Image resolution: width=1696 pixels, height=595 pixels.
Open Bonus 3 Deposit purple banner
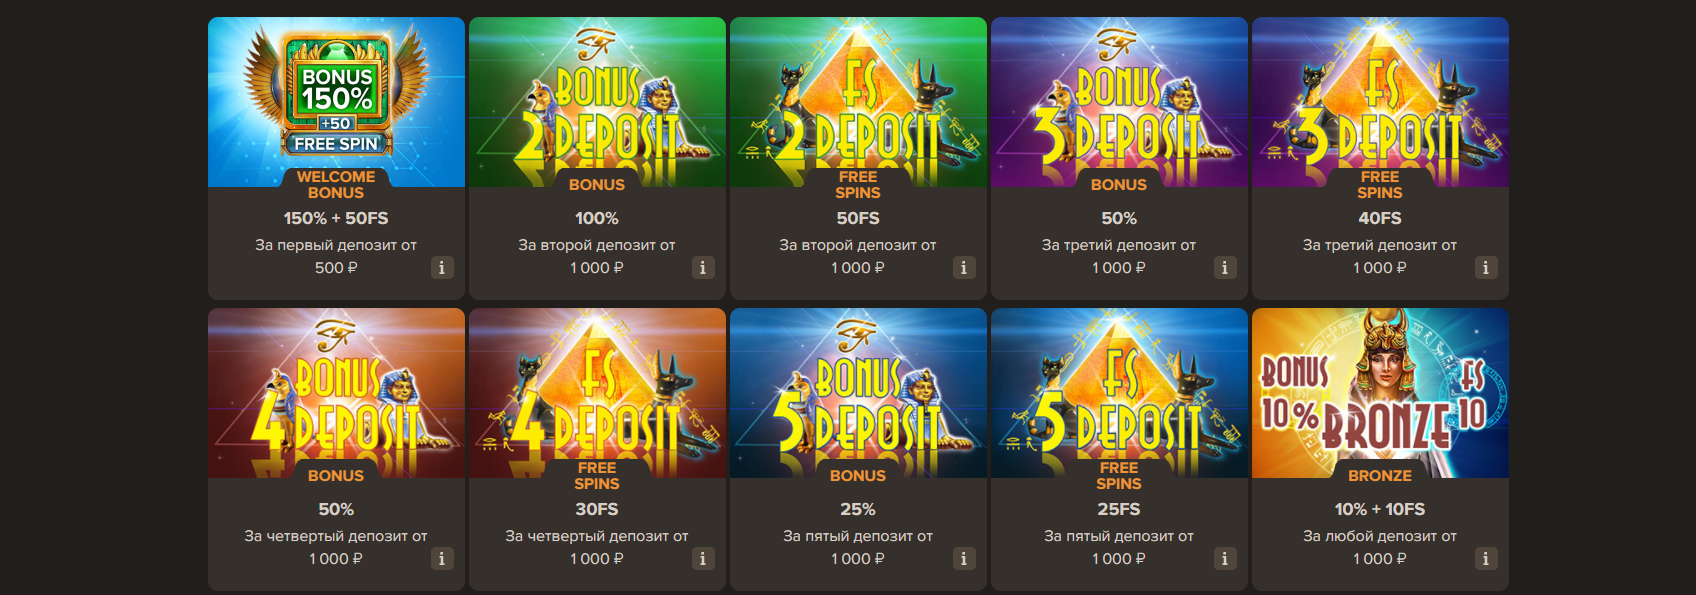coord(1119,102)
